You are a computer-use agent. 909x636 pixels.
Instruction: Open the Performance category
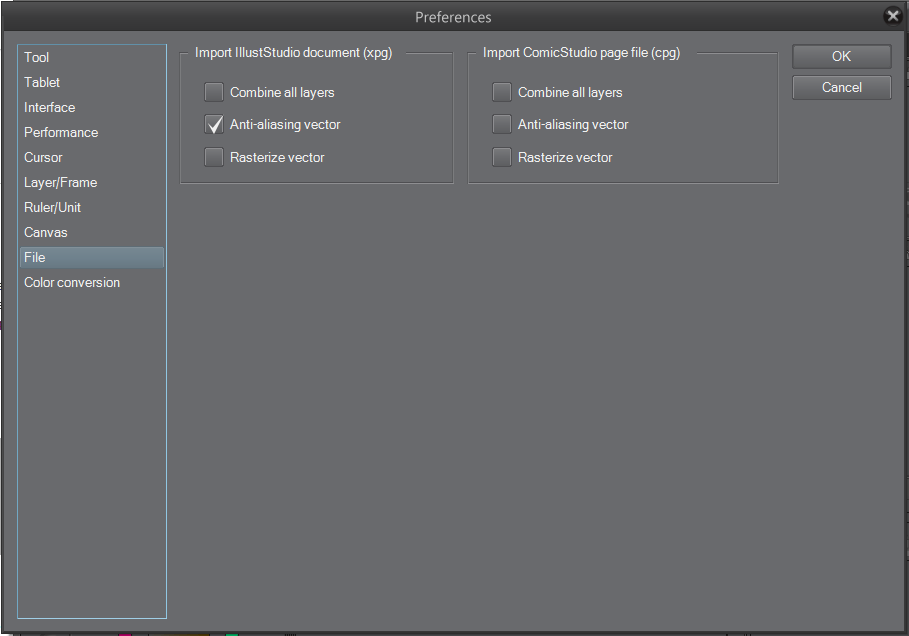coord(92,132)
